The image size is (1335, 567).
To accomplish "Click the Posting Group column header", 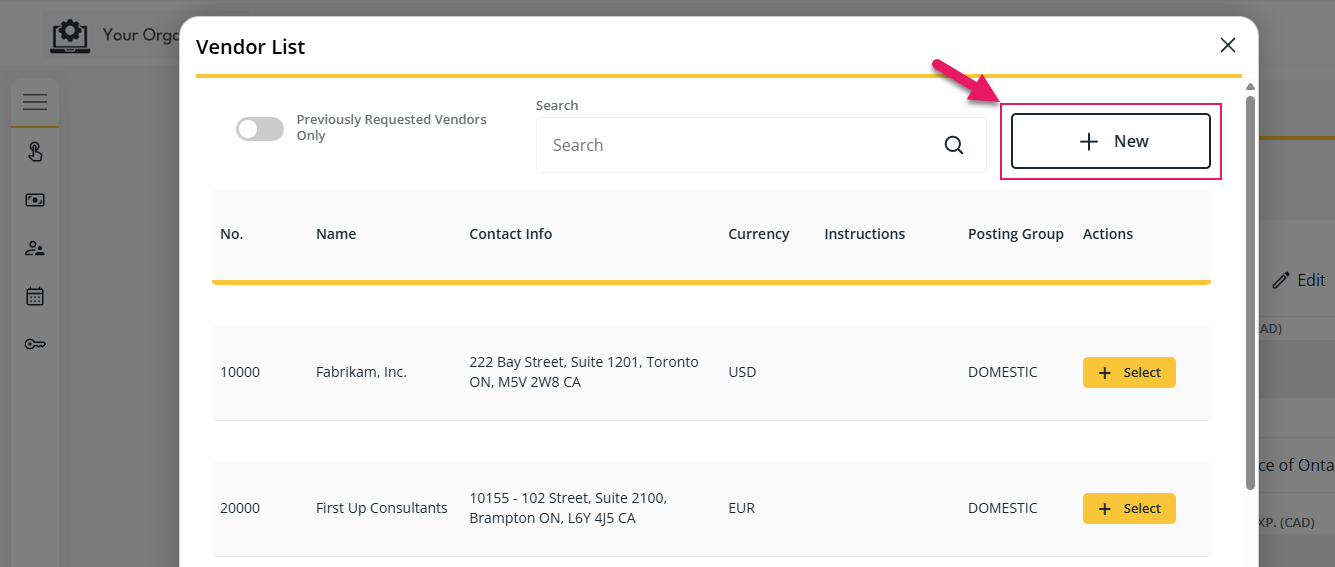I will coord(1016,234).
